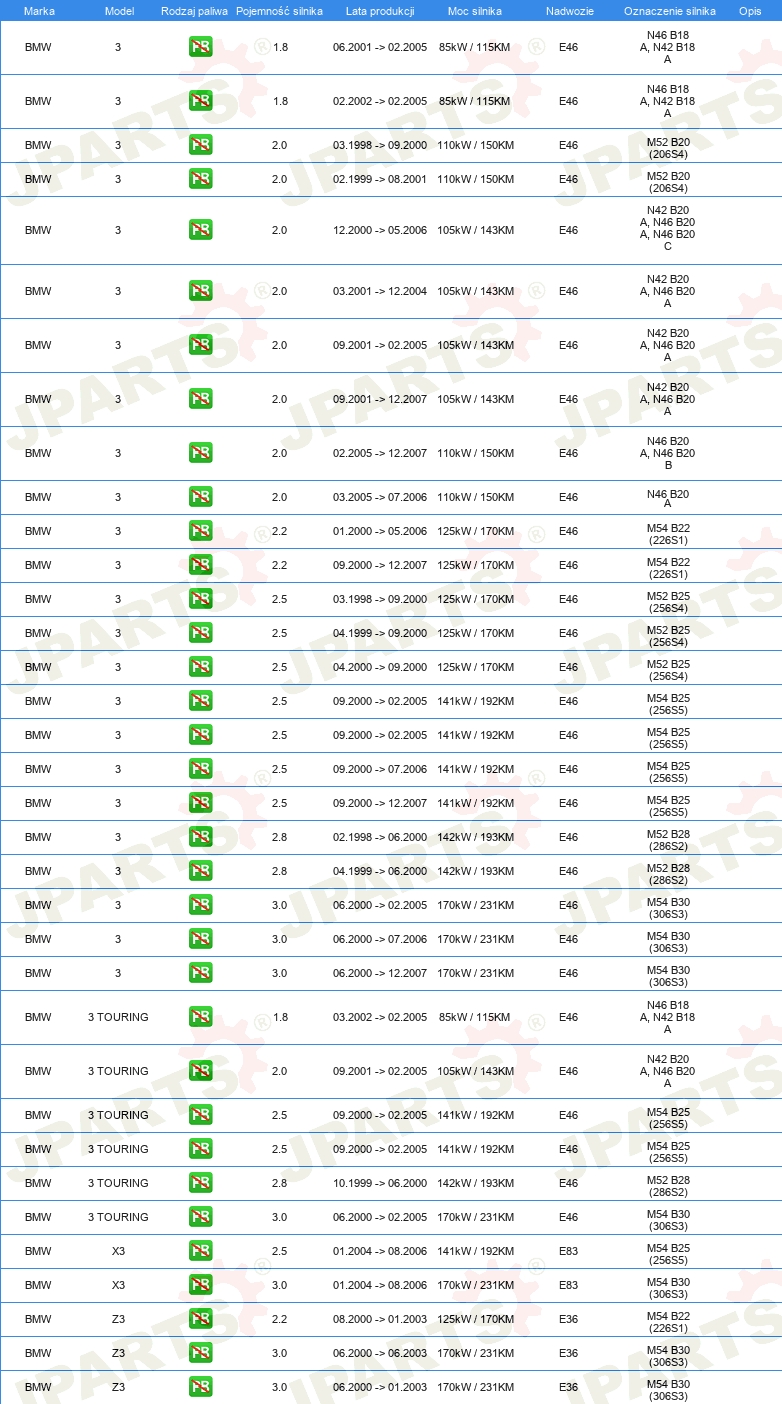Viewport: 782px width, 1404px height.
Task: Click fuel icon in 02.1998 -> 06.2000 row
Action: pyautogui.click(x=200, y=837)
